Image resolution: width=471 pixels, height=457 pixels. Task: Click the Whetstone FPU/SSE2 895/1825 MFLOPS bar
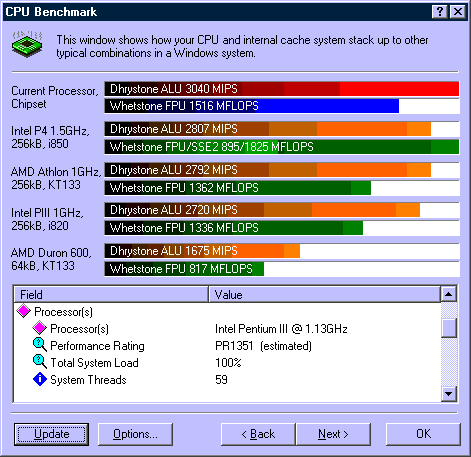[282, 147]
